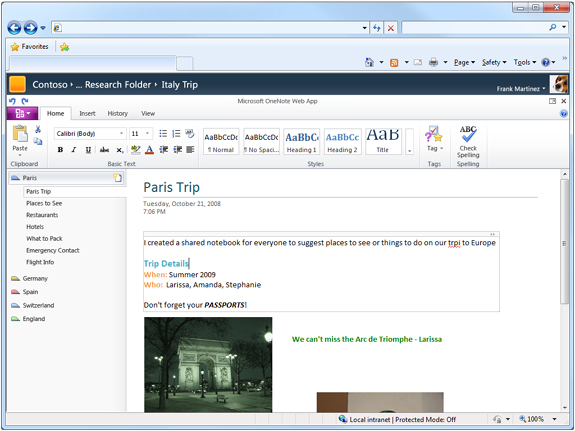Open the Calibri (Body) font dropdown
The width and height of the screenshot is (575, 431).
point(90,134)
